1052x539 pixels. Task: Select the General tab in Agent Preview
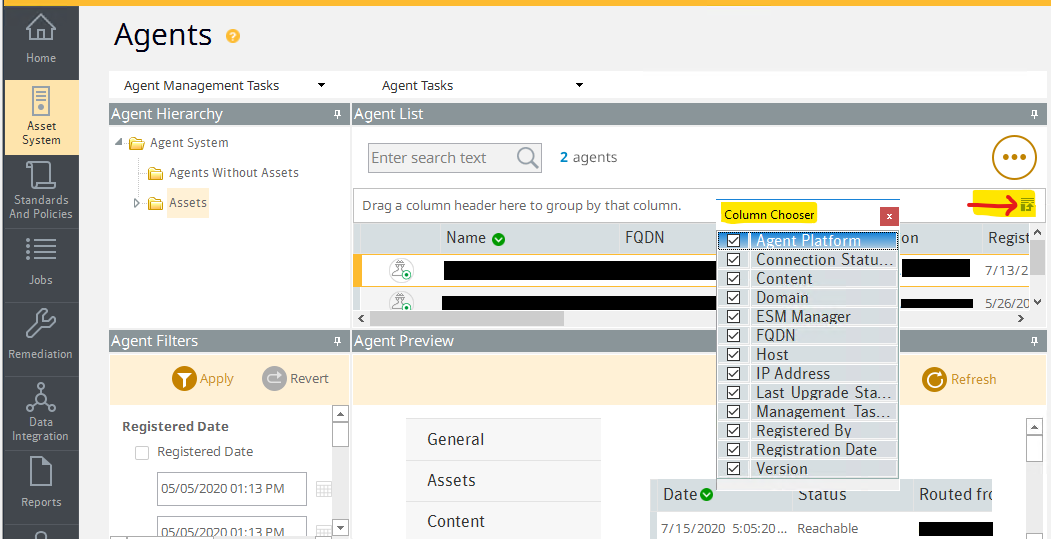coord(456,439)
